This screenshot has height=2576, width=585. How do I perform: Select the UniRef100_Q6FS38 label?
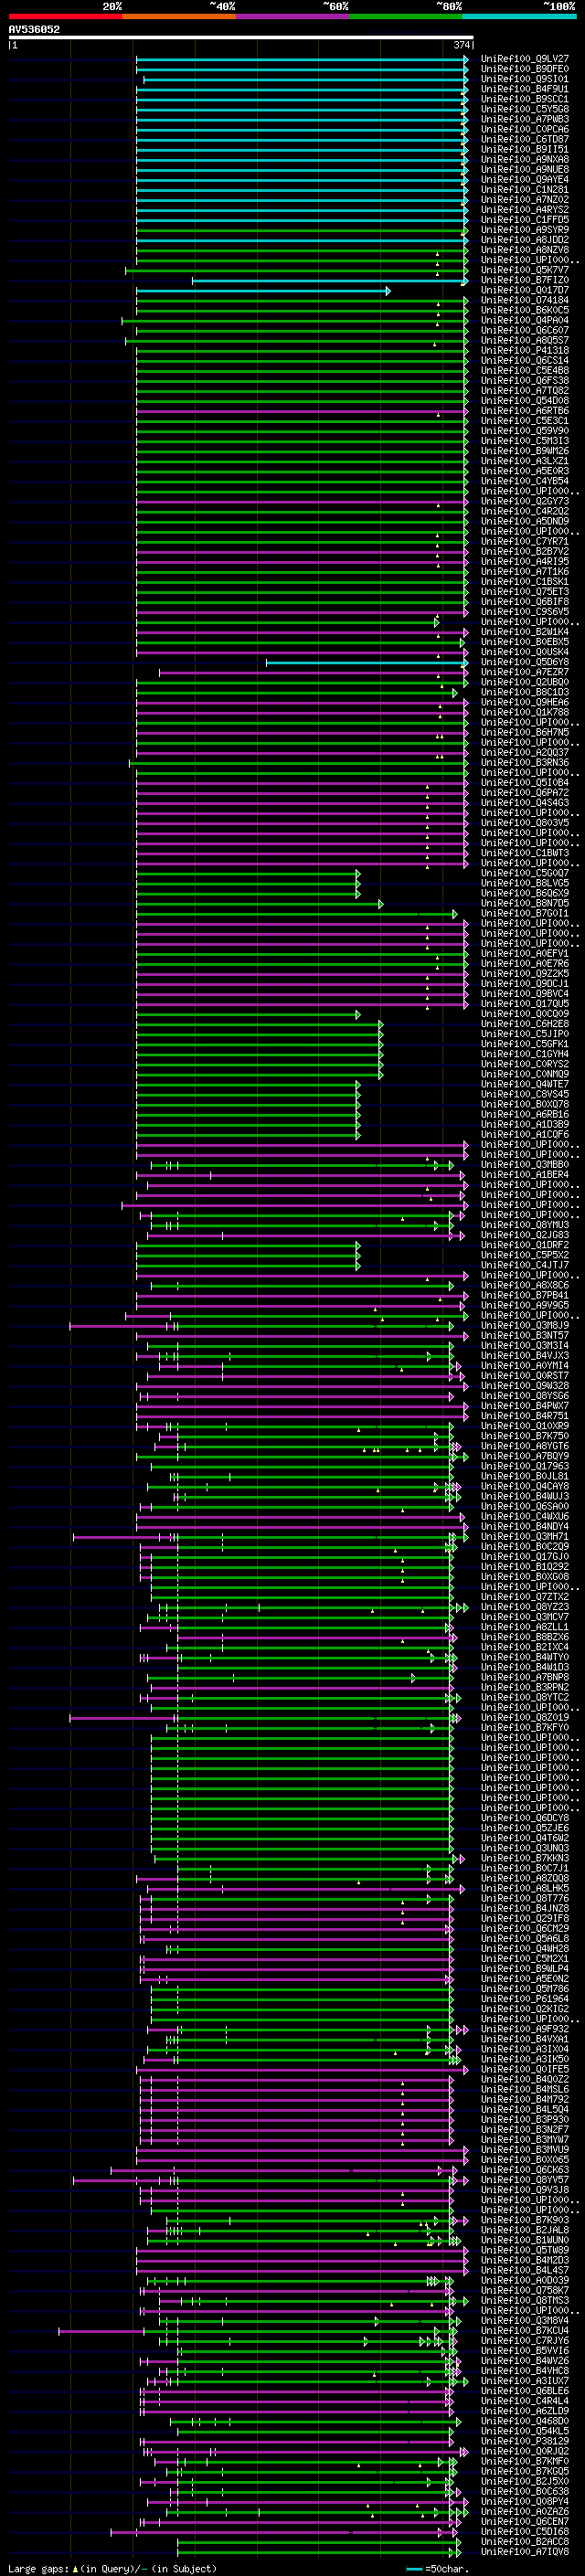coord(525,380)
